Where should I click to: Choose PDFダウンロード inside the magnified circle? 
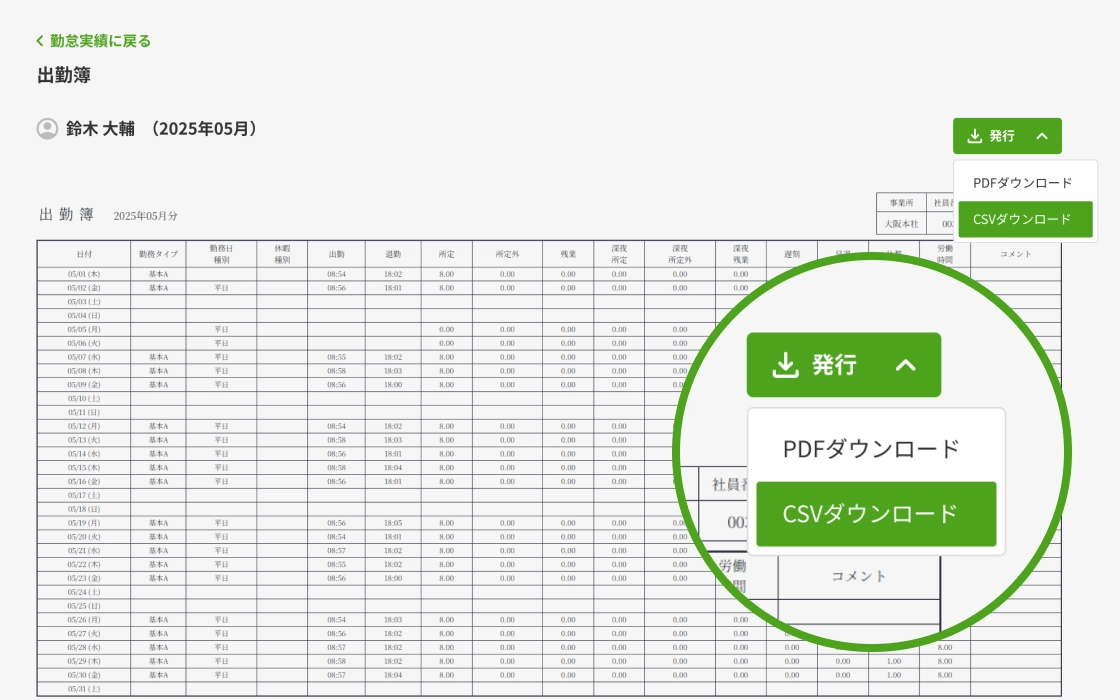871,449
